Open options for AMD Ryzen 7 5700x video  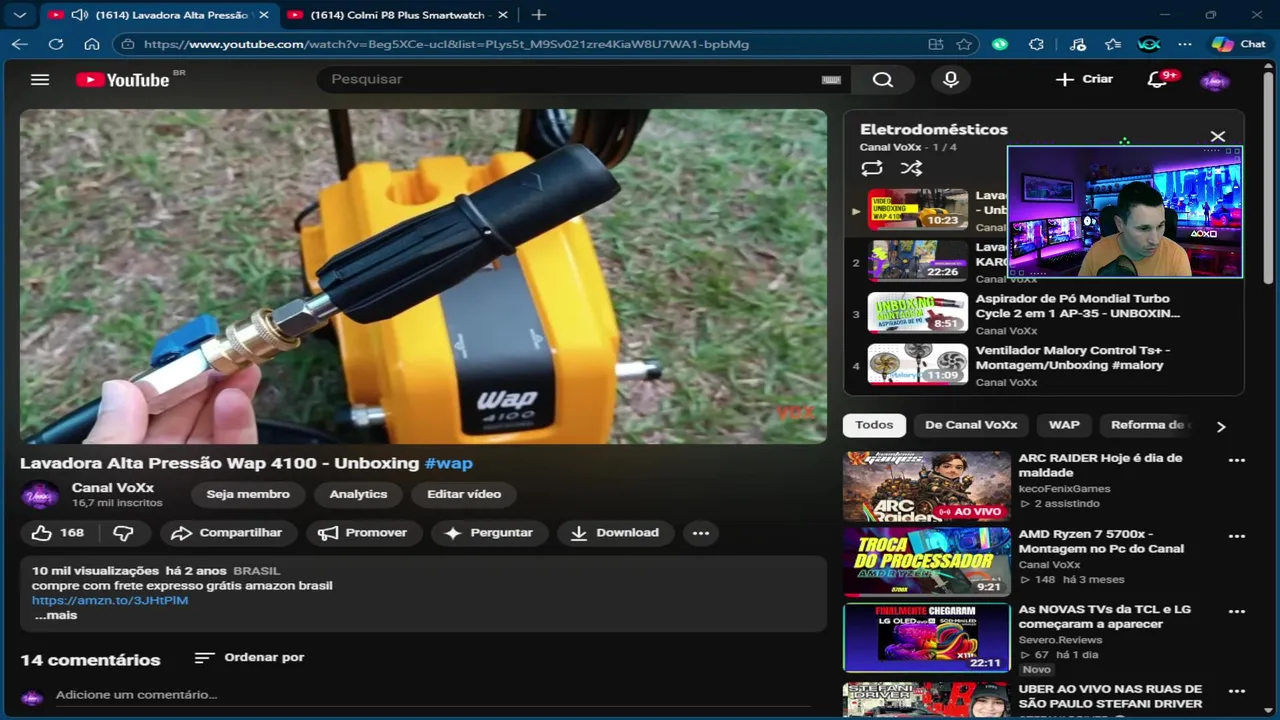tap(1237, 537)
